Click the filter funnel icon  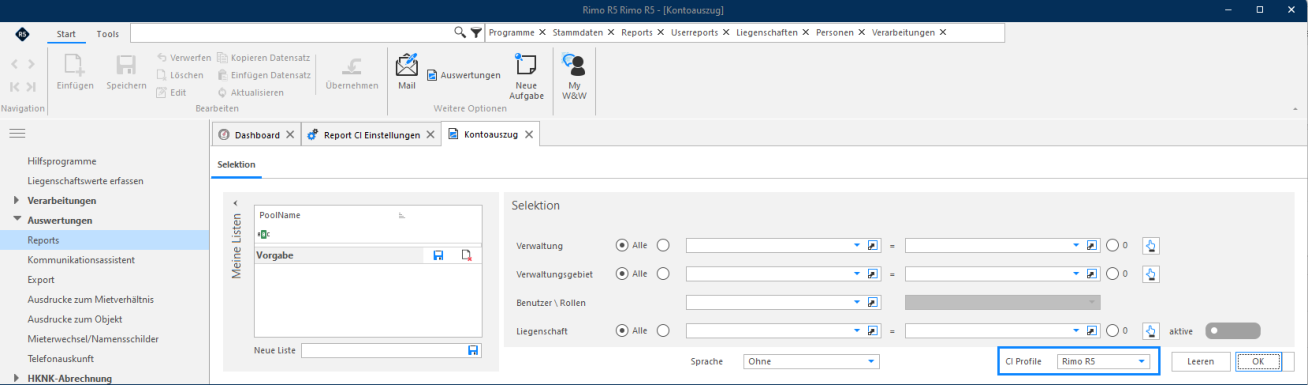pos(477,32)
